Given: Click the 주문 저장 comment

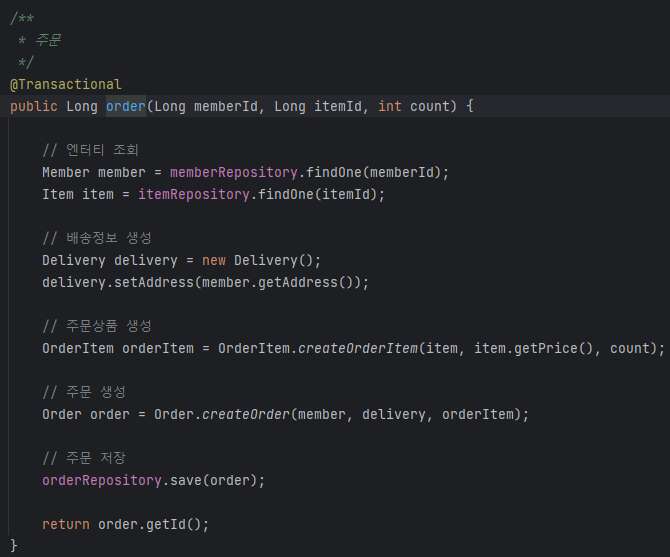Looking at the screenshot, I should (x=84, y=458).
